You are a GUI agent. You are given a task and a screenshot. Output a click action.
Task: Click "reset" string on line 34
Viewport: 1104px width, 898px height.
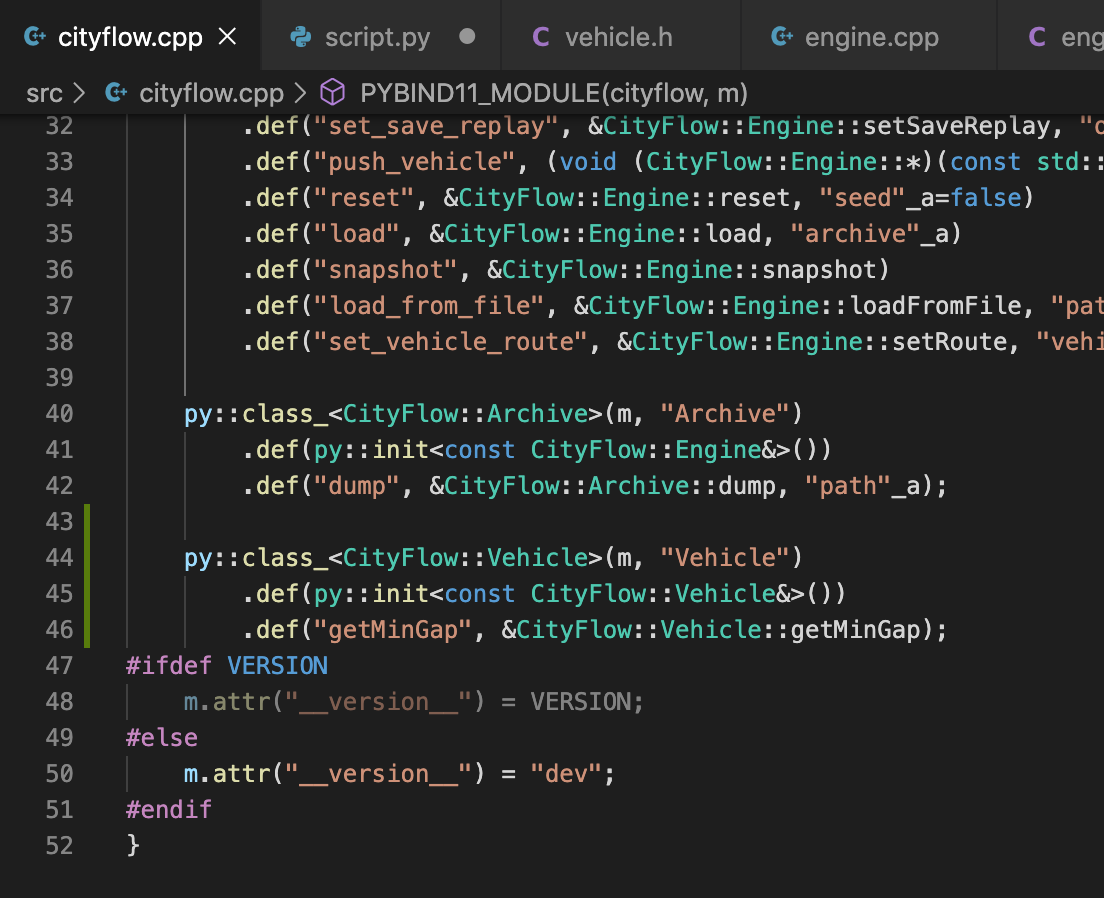click(x=364, y=198)
